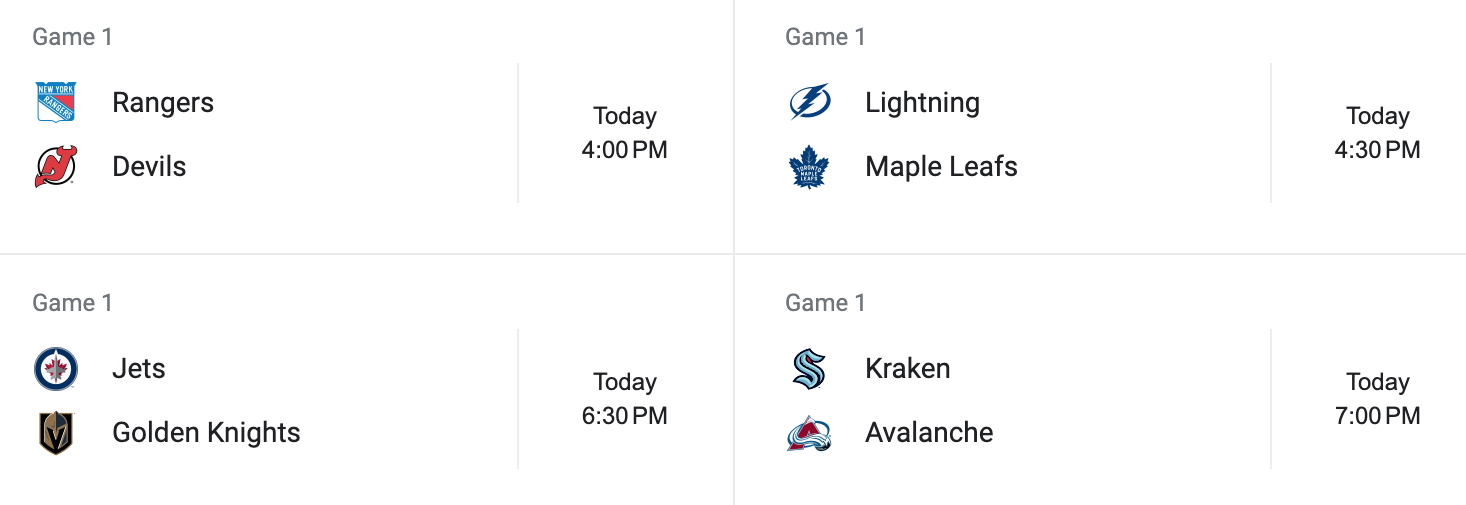
Task: Click the Seattle Kraken logo
Action: point(808,368)
